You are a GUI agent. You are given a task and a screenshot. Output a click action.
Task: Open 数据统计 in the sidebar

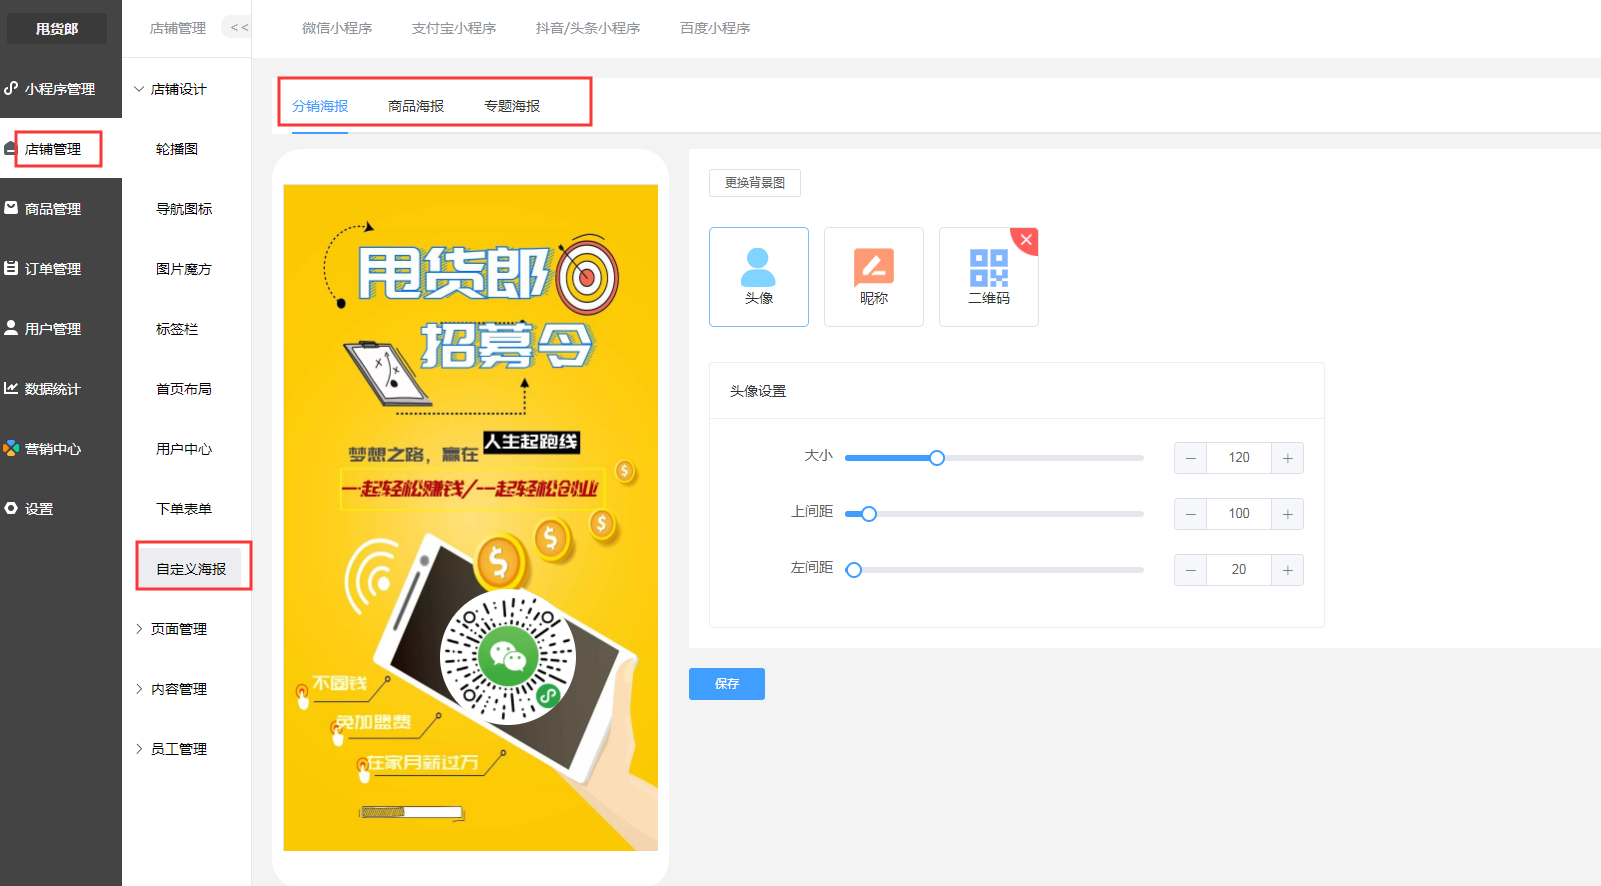click(x=60, y=389)
